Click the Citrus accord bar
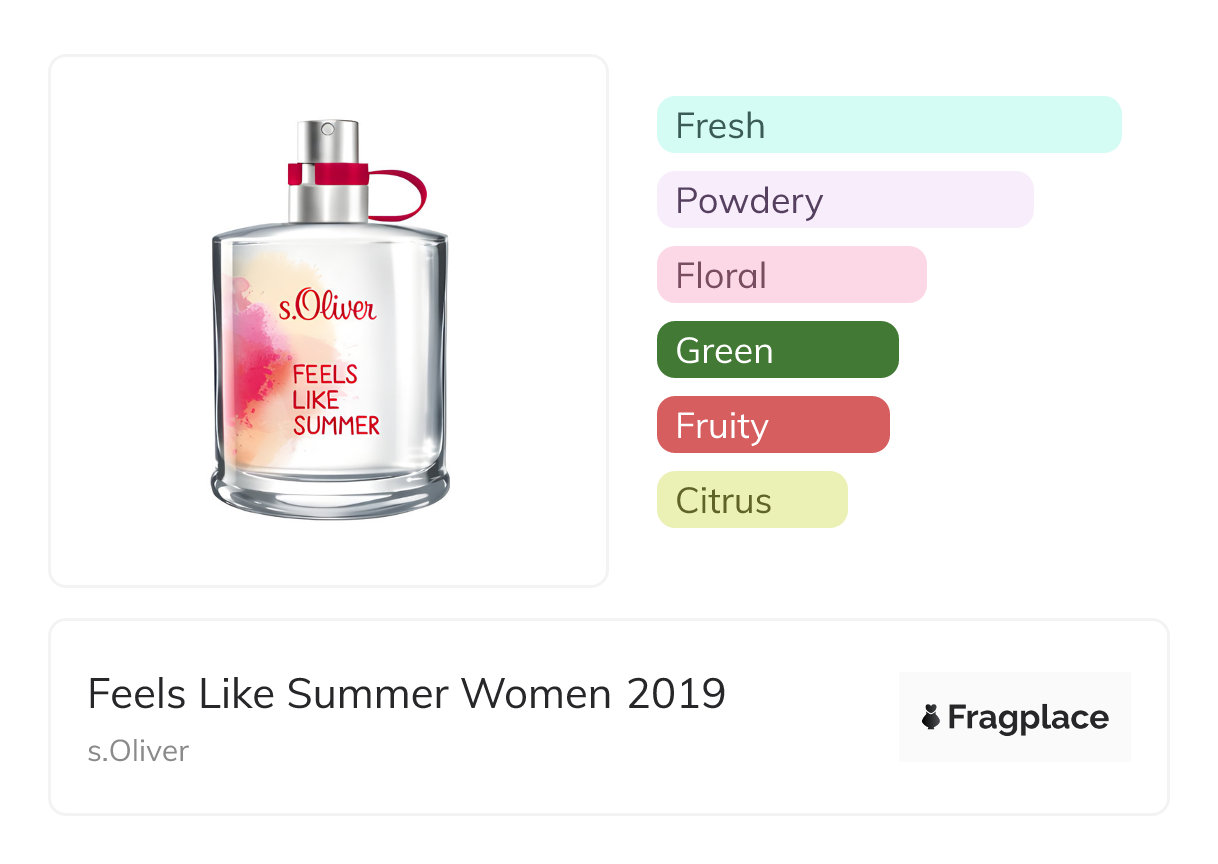 click(751, 500)
